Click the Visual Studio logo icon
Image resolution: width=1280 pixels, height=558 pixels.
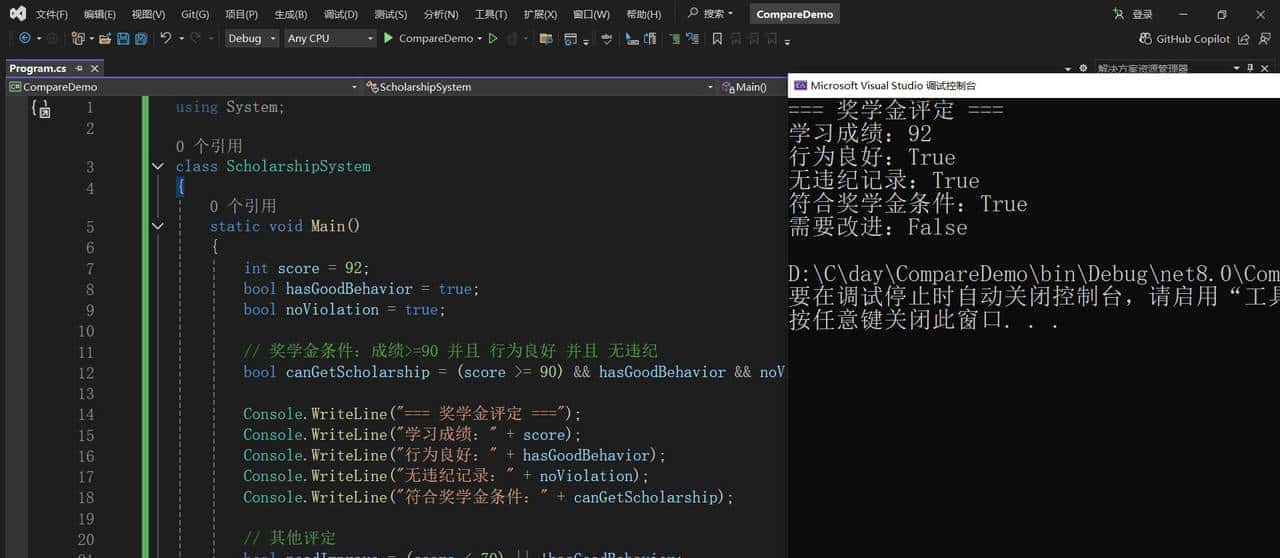(17, 14)
